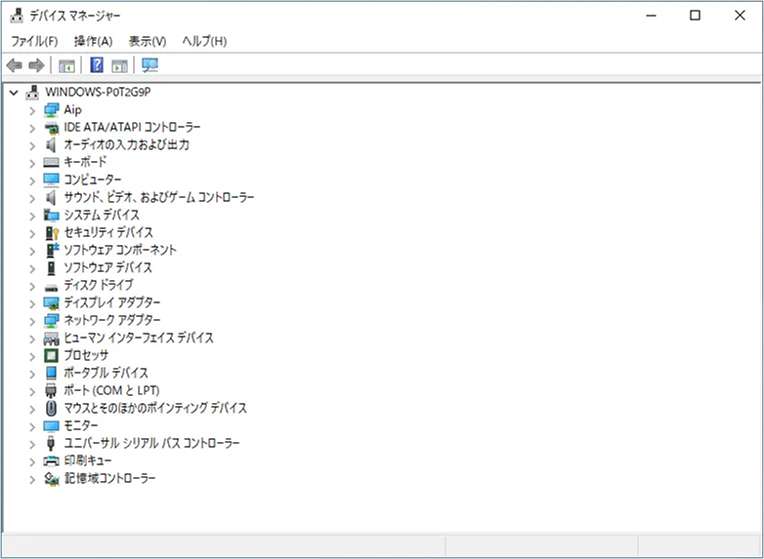Click the ディスク ドライブ icon
The height and width of the screenshot is (559, 764).
[x=51, y=287]
